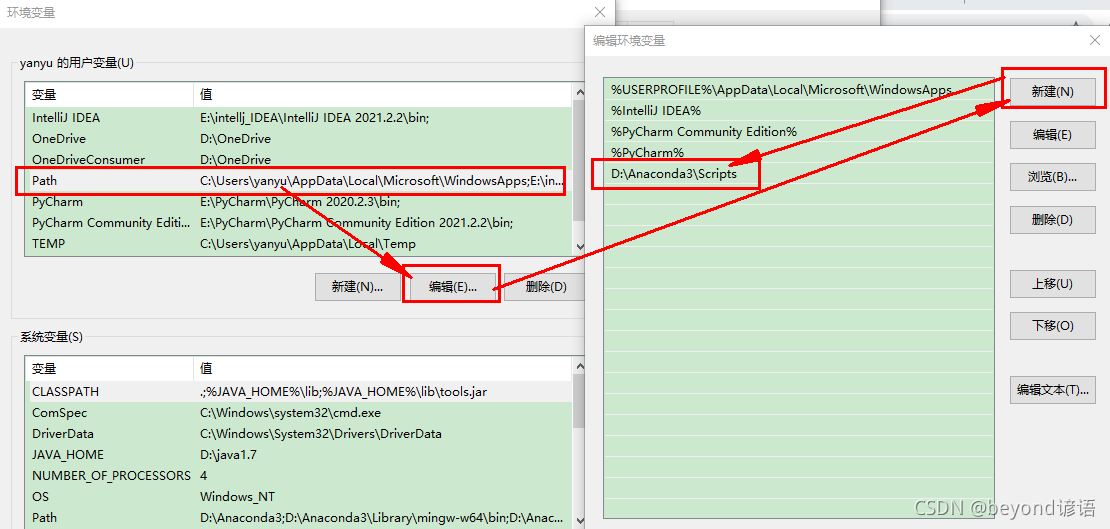1110x529 pixels.
Task: Click 删除(D) button under user variables
Action: point(545,287)
